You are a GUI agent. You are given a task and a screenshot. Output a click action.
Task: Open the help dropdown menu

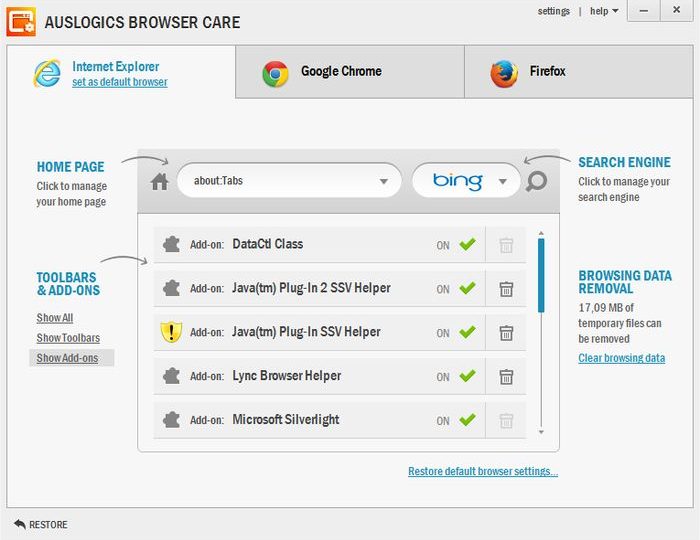pyautogui.click(x=604, y=11)
